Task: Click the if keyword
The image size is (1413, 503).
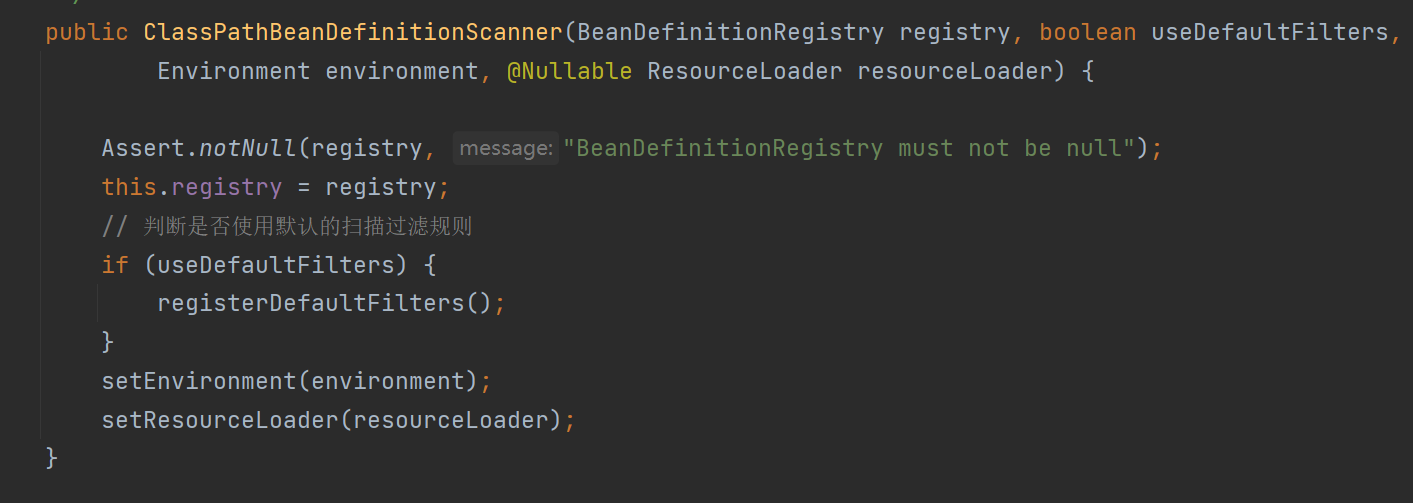Action: 115,265
